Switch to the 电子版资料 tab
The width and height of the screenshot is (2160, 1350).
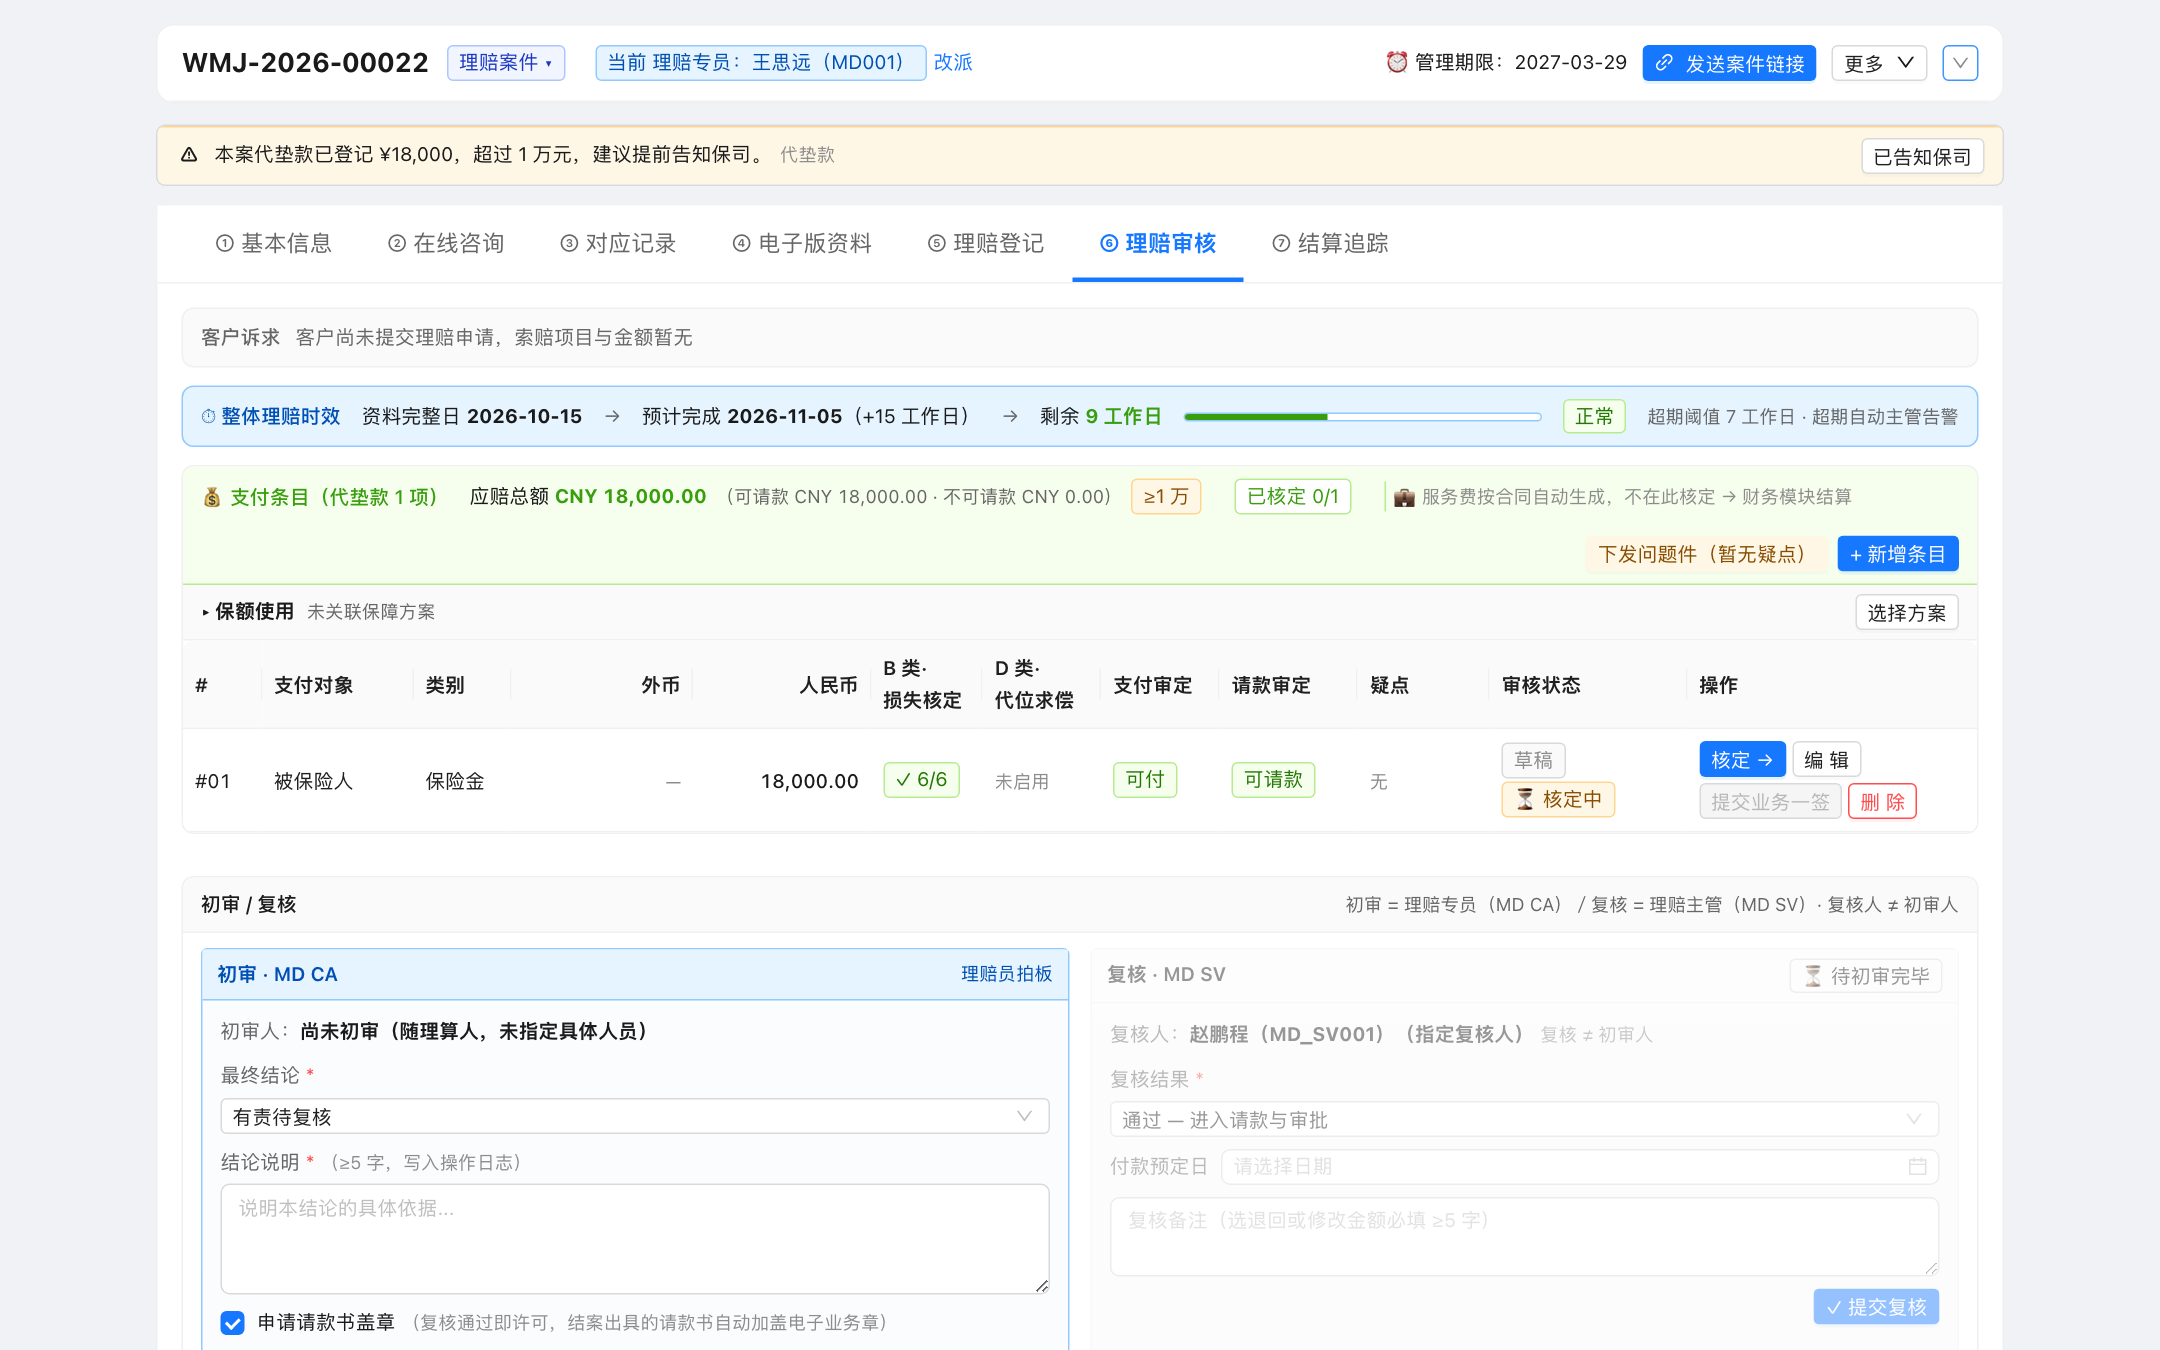(x=802, y=243)
